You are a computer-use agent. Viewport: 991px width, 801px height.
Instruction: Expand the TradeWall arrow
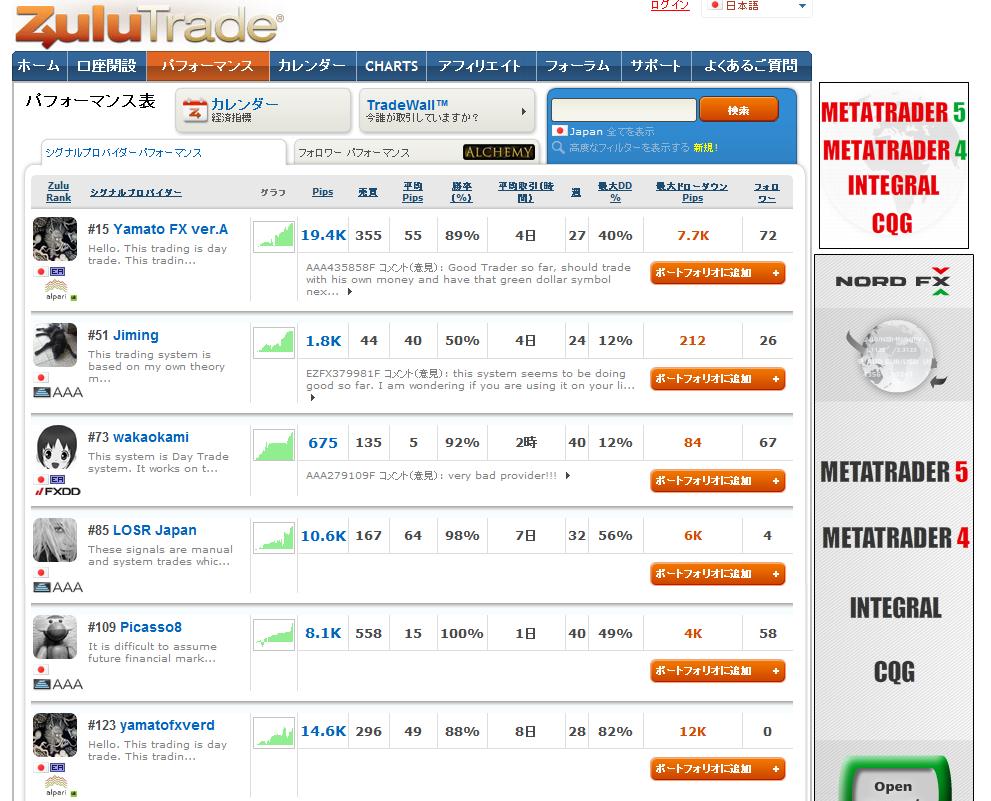coord(523,111)
